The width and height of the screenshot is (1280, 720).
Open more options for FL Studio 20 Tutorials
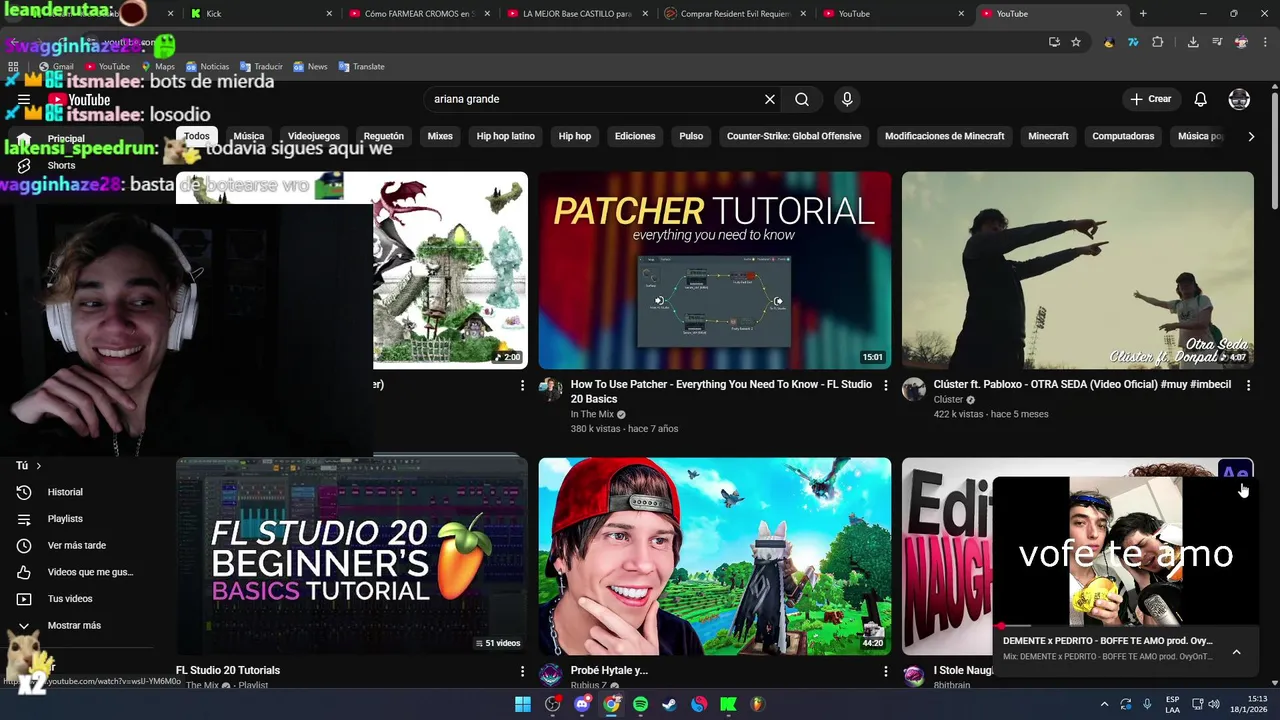pos(522,671)
